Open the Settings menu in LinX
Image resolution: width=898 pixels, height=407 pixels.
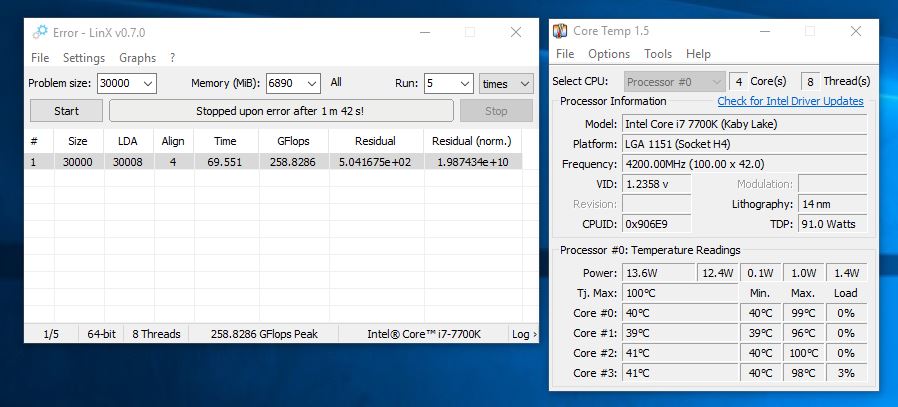point(84,58)
